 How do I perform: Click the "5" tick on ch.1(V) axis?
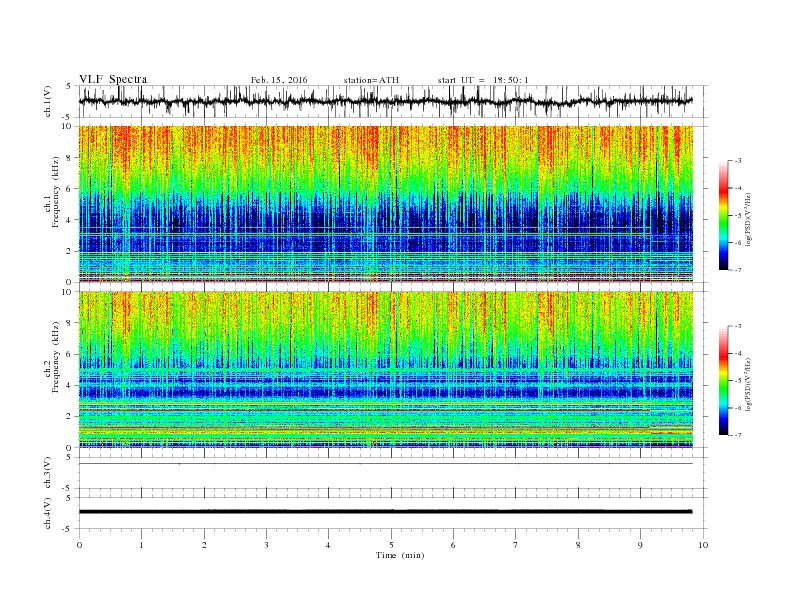tap(70, 86)
